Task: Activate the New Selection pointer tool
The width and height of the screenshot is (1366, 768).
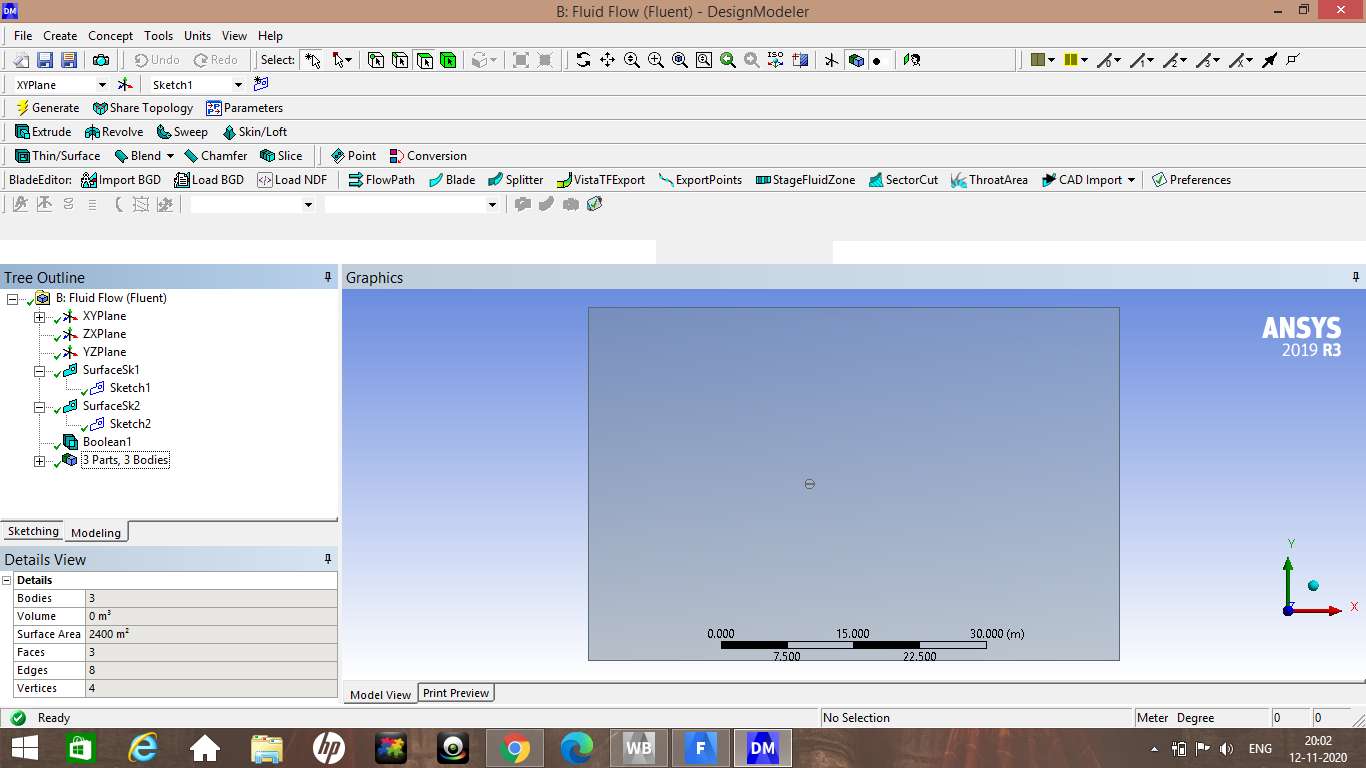Action: (x=313, y=60)
